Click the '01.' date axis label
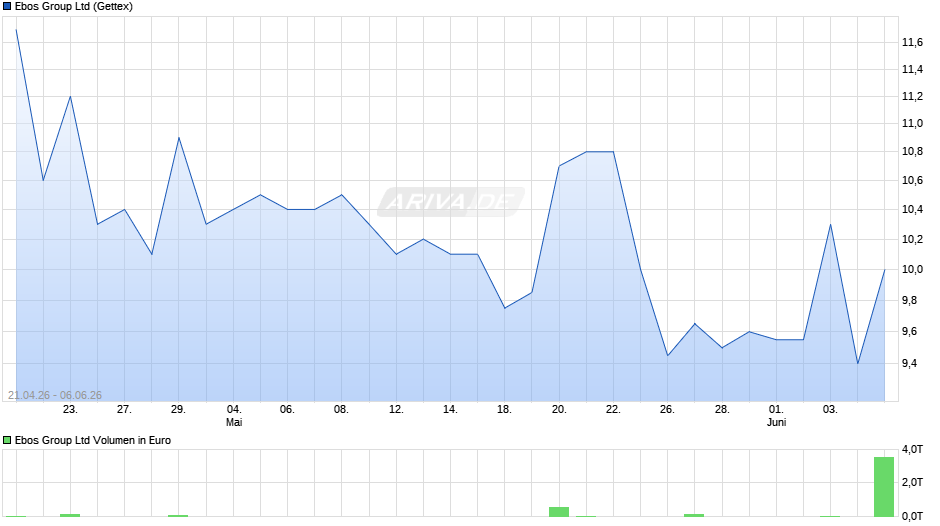The height and width of the screenshot is (526, 940). point(776,410)
